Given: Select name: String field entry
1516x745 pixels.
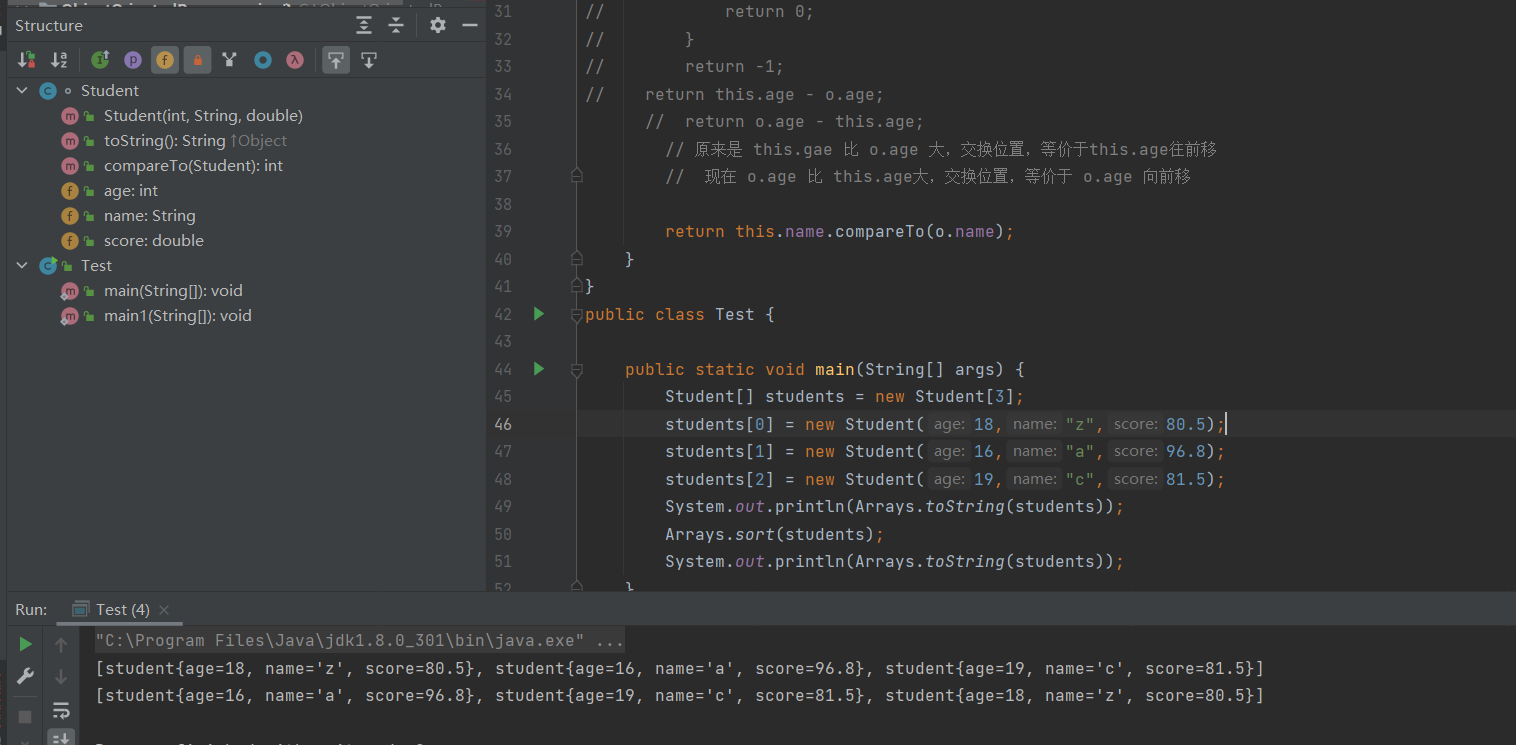Looking at the screenshot, I should coord(150,216).
